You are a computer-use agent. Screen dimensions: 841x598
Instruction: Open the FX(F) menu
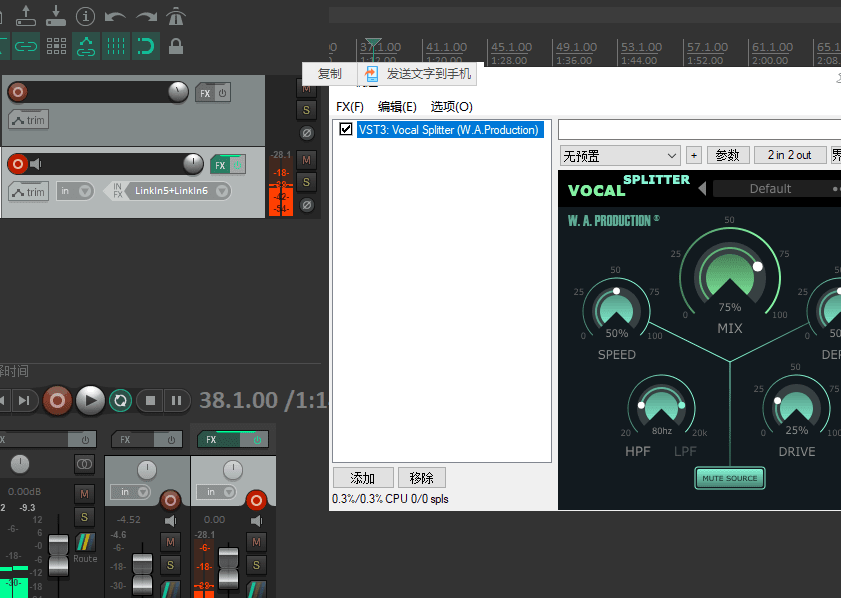point(350,107)
